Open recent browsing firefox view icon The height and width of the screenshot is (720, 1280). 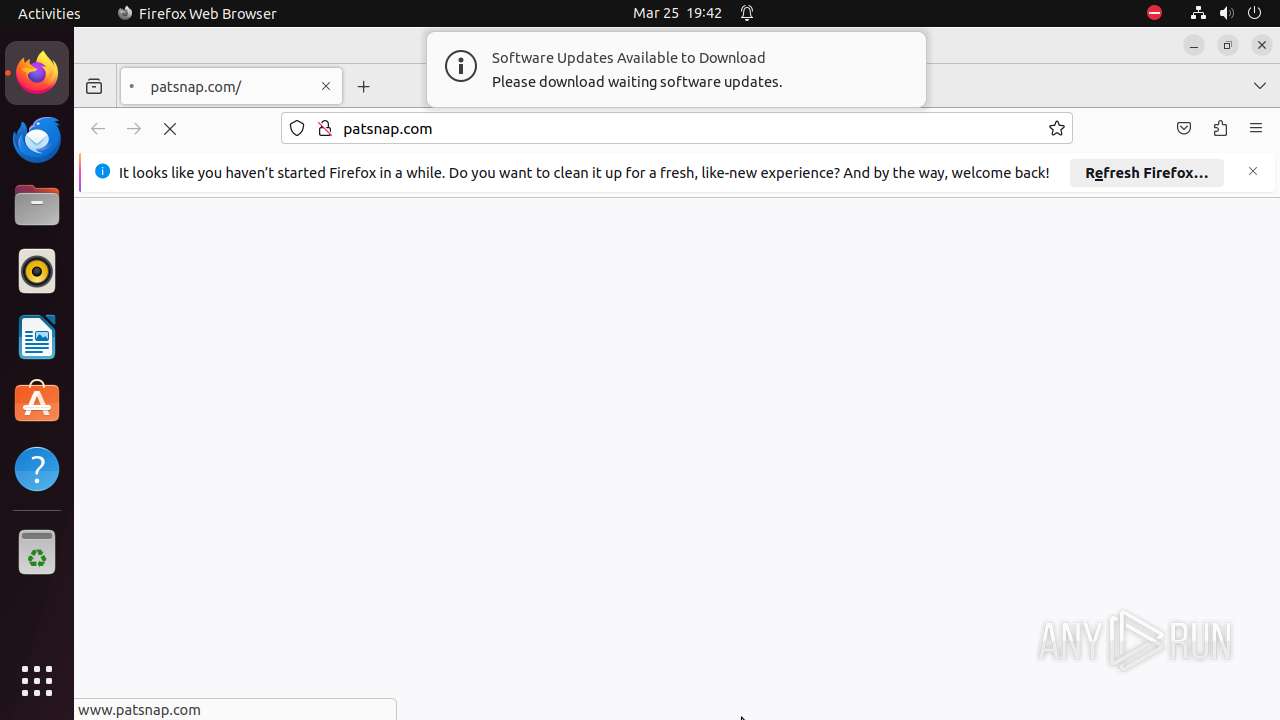(94, 87)
